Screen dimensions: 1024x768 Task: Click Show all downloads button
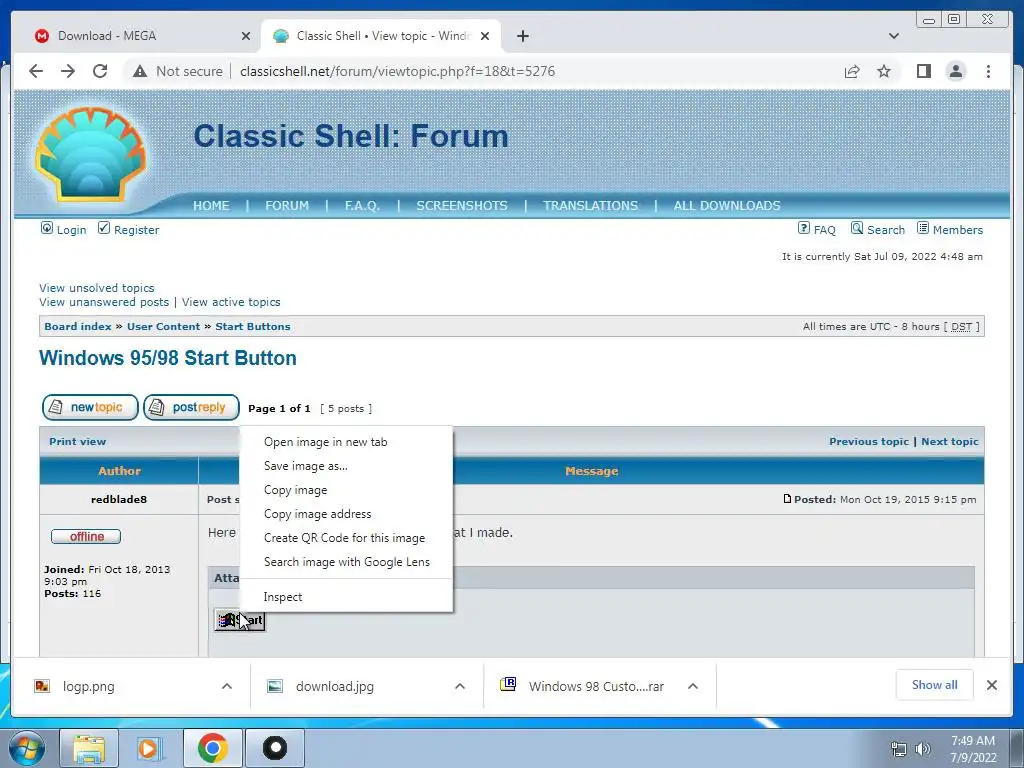[x=935, y=685]
